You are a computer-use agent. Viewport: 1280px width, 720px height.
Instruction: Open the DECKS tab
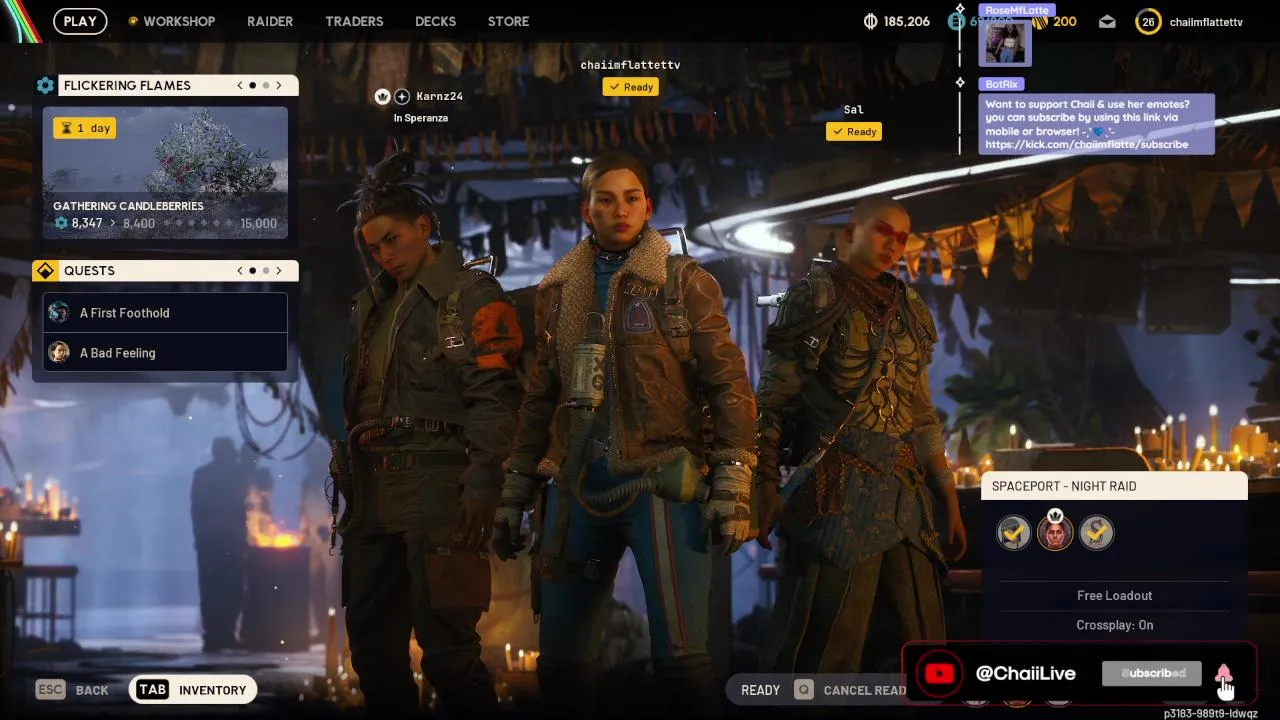click(435, 21)
